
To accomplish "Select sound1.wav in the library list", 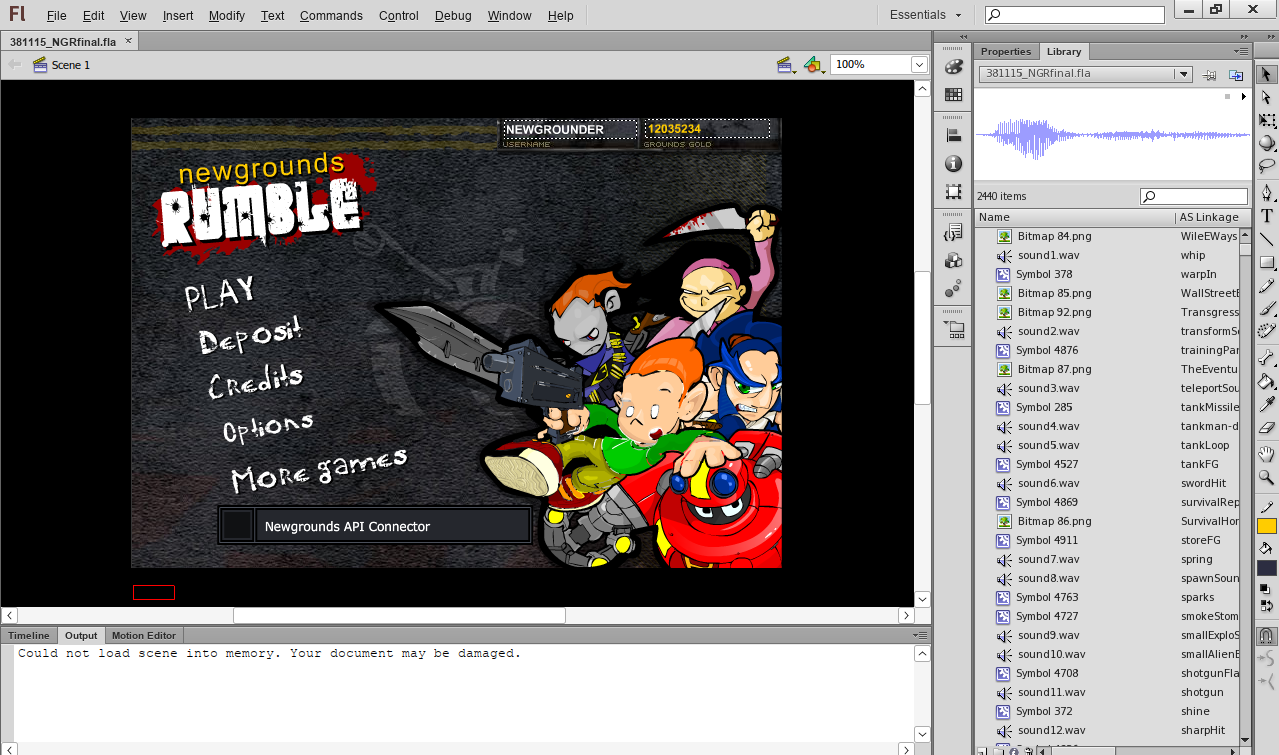I will 1048,255.
